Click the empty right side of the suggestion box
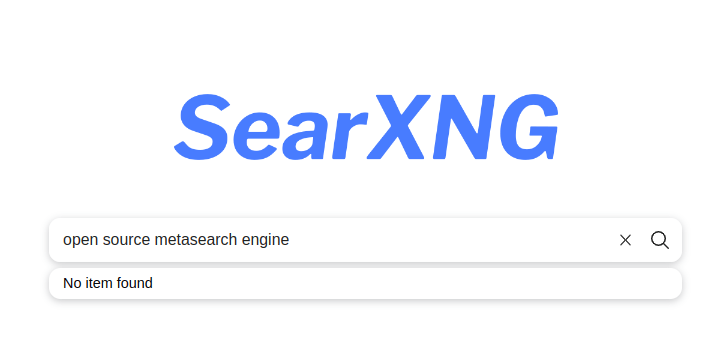Screen dimensions: 725x362 pyautogui.click(x=416, y=283)
